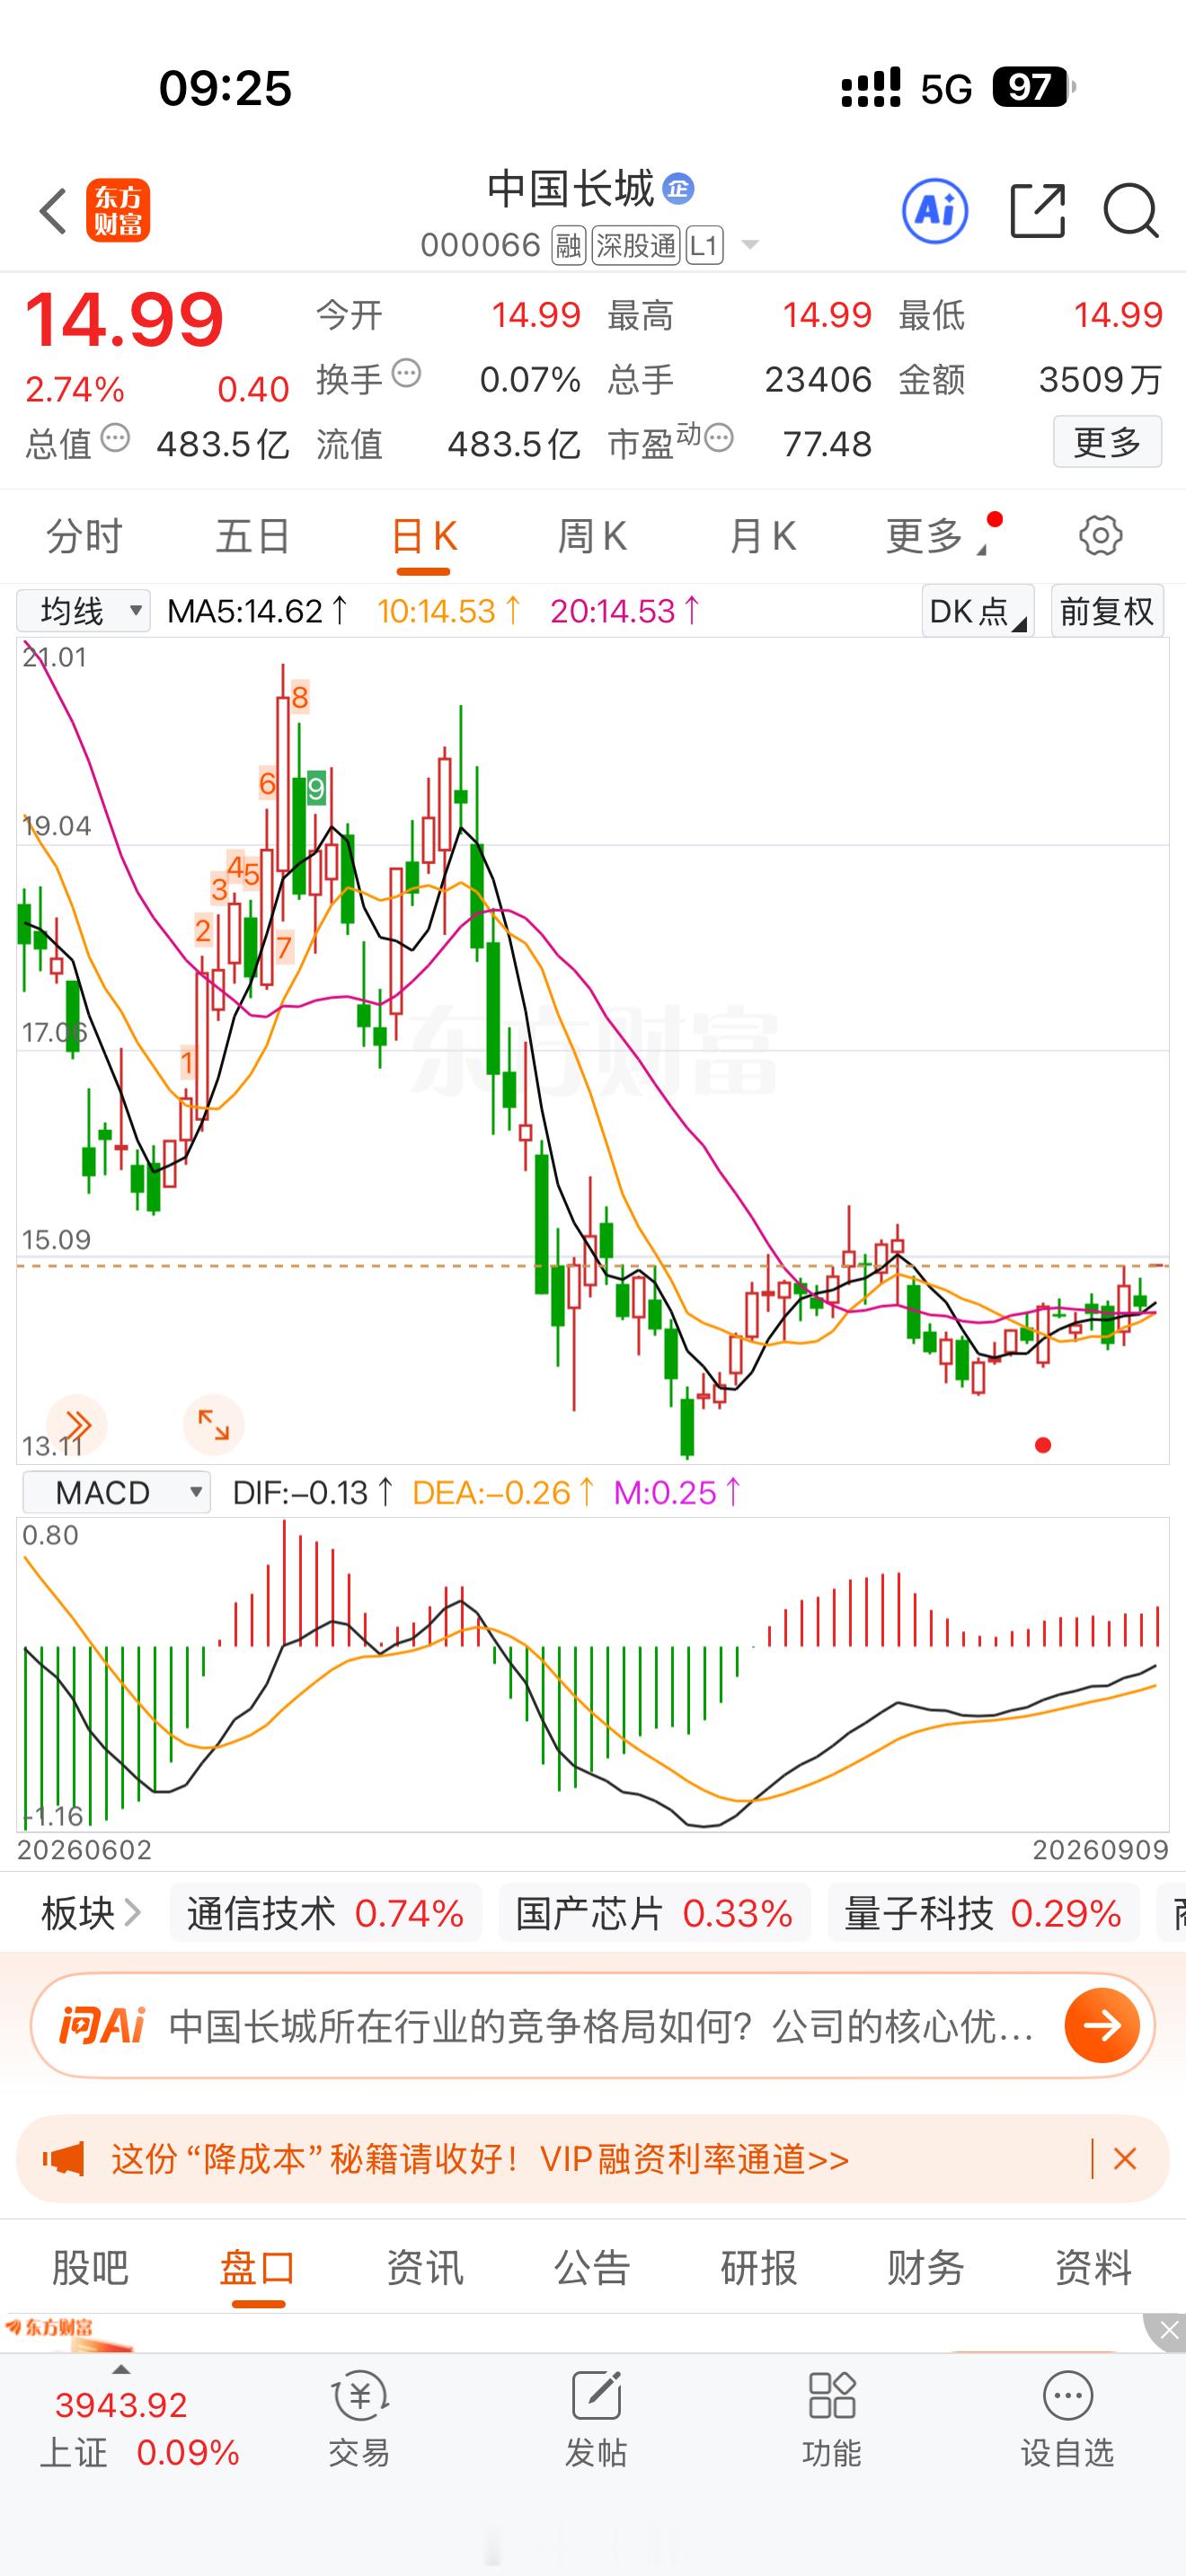
Task: Switch to 分时 chart tab
Action: 84,536
